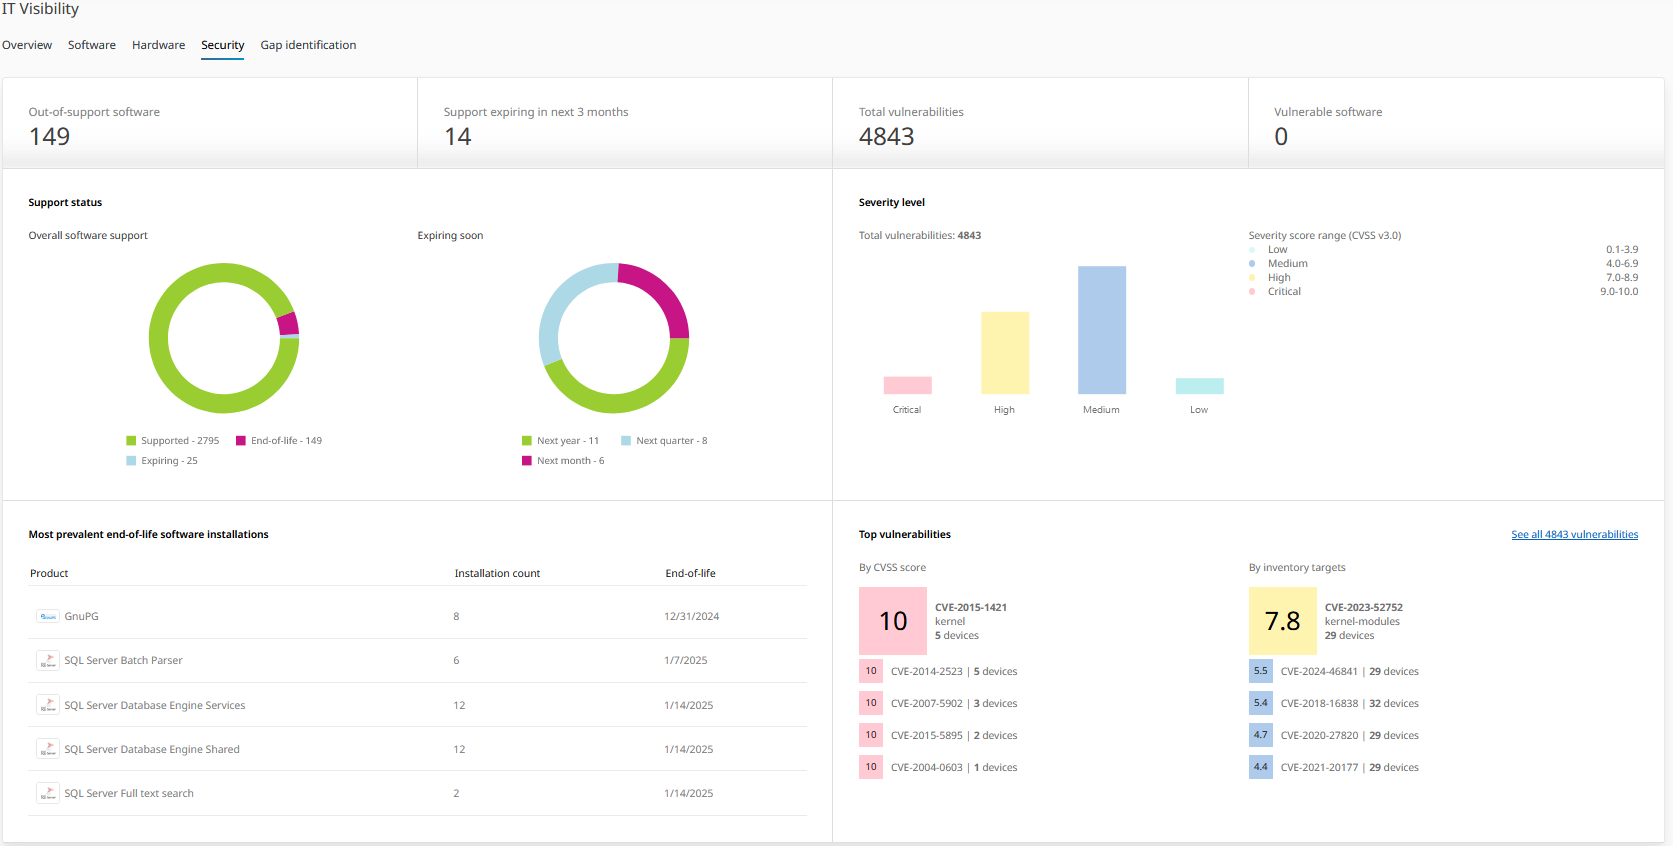Open See all 4843 vulnerabilities link
This screenshot has height=846, width=1673.
pos(1574,535)
